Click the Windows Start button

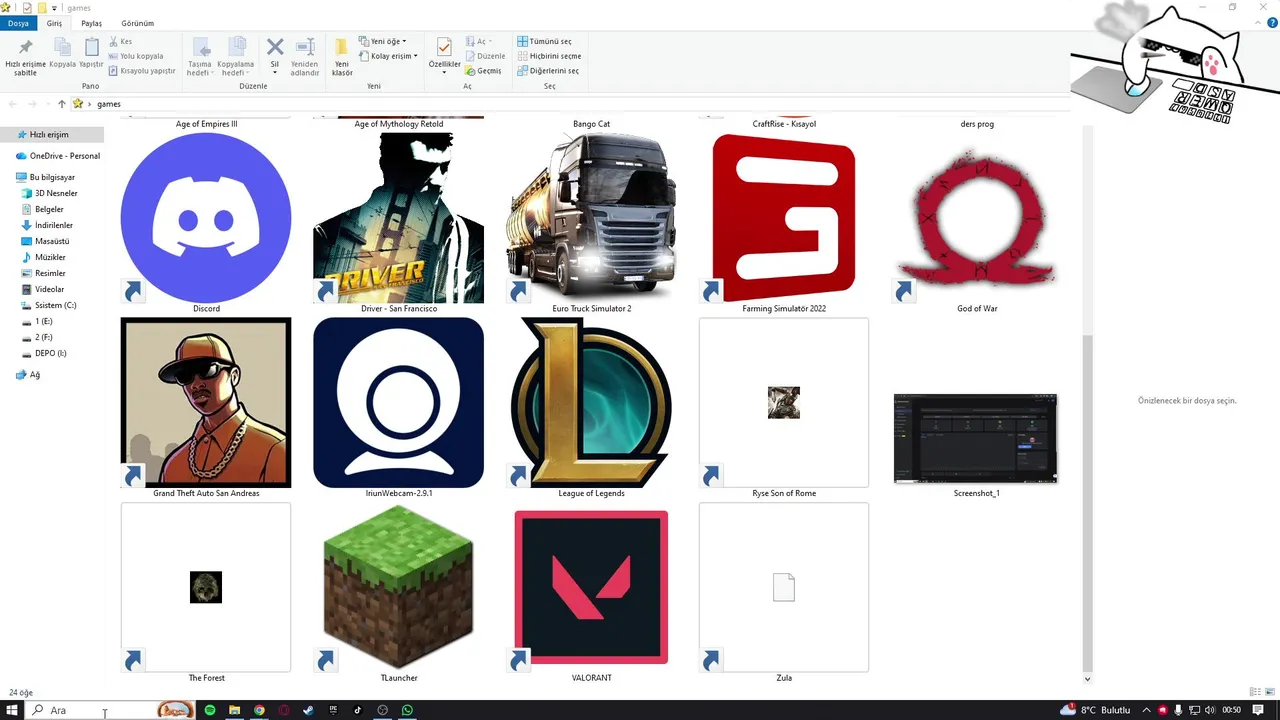12,710
